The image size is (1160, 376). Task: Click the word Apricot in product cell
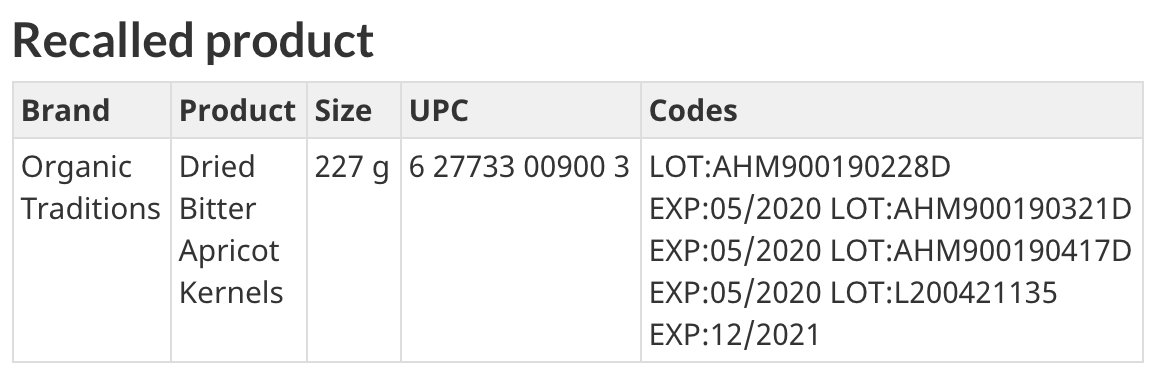[229, 252]
